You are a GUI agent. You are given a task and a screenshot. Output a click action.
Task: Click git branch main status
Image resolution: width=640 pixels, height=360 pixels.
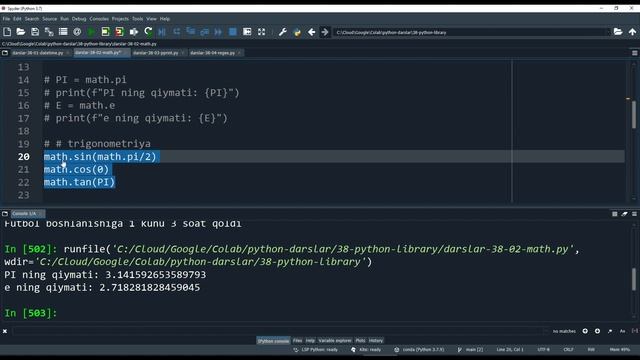(471, 350)
